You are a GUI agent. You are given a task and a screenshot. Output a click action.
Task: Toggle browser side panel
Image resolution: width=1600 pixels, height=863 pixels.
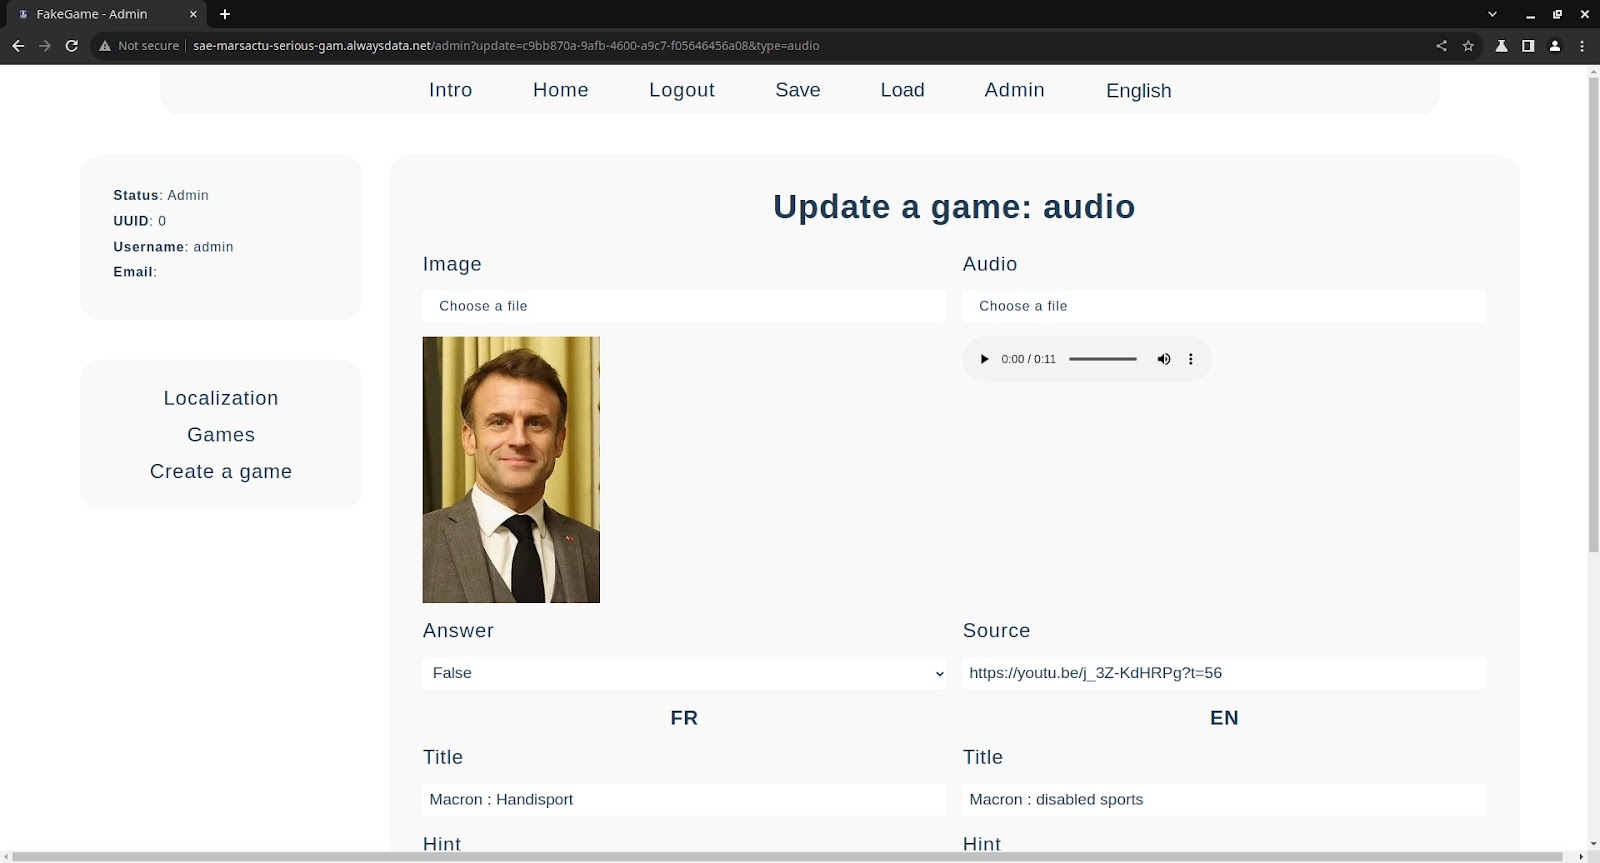pyautogui.click(x=1528, y=46)
